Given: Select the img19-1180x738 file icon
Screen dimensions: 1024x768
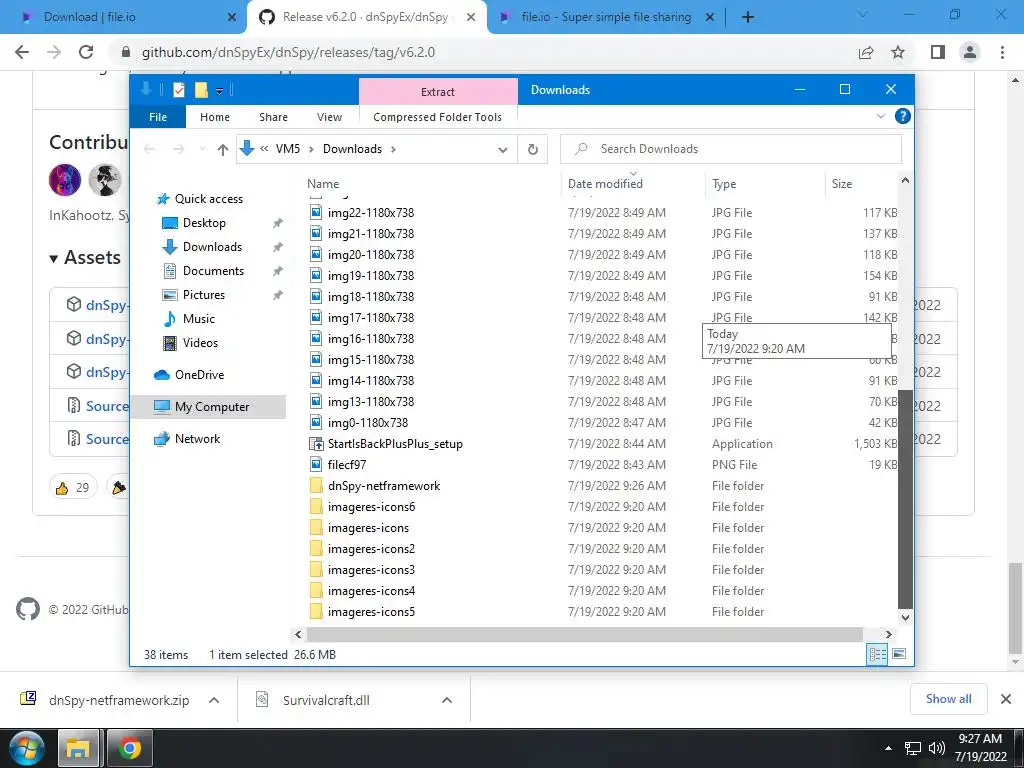Looking at the screenshot, I should (x=316, y=276).
